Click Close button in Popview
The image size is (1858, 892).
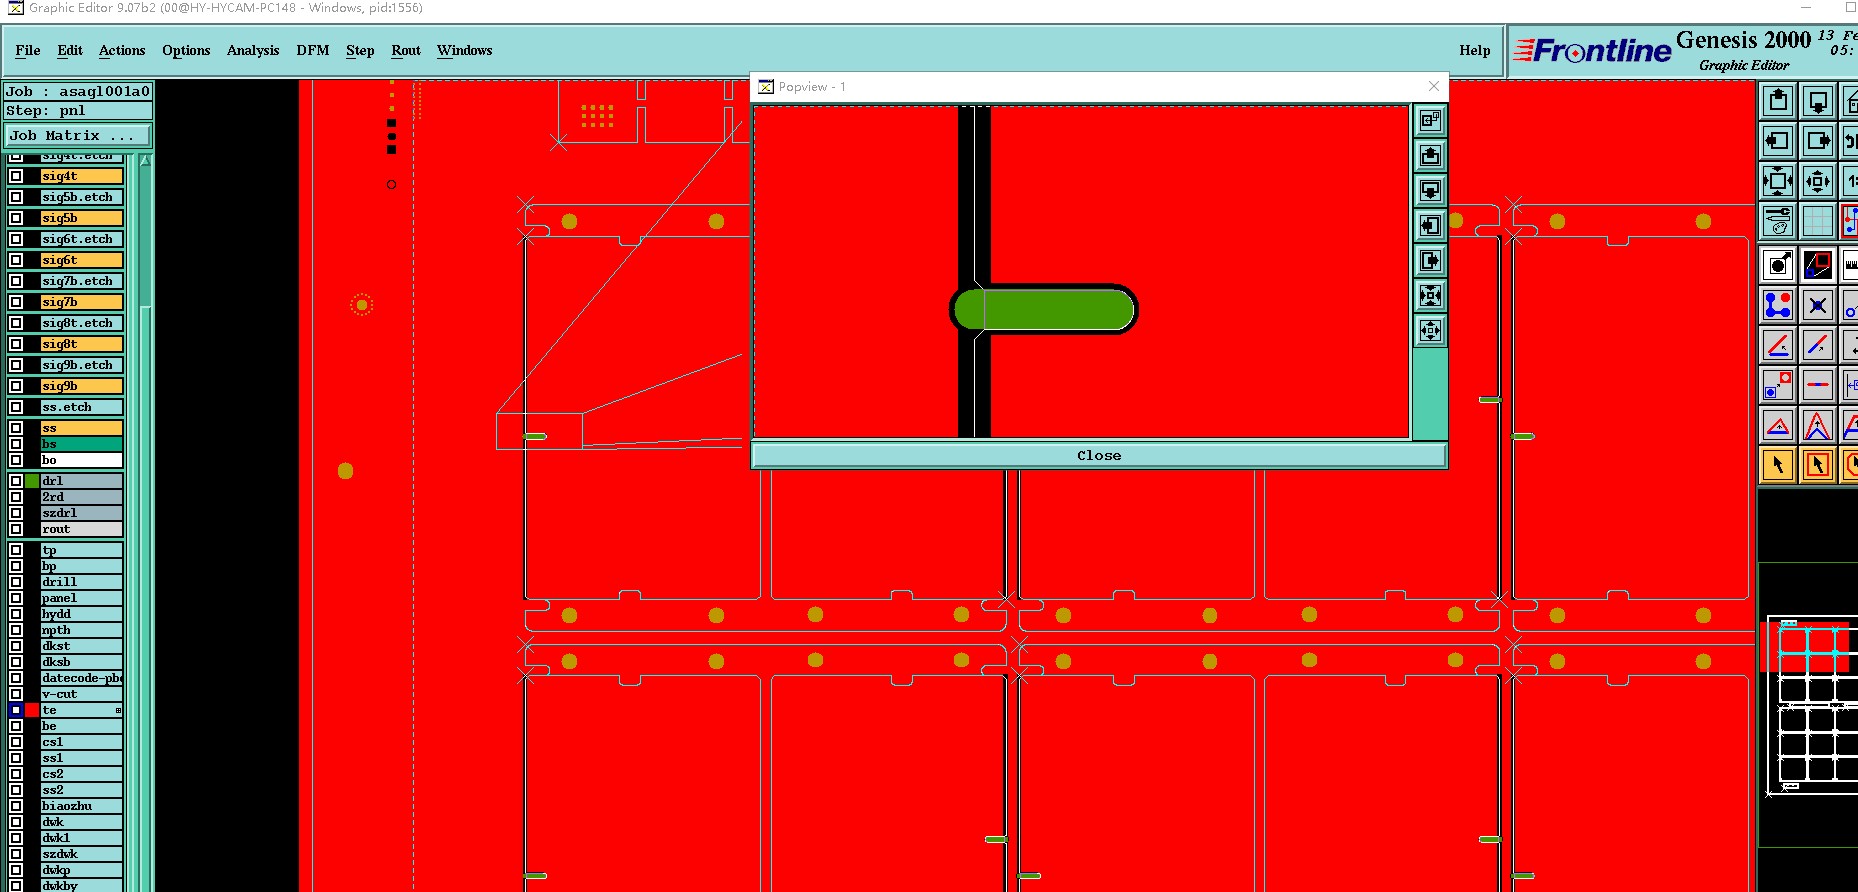click(1099, 455)
